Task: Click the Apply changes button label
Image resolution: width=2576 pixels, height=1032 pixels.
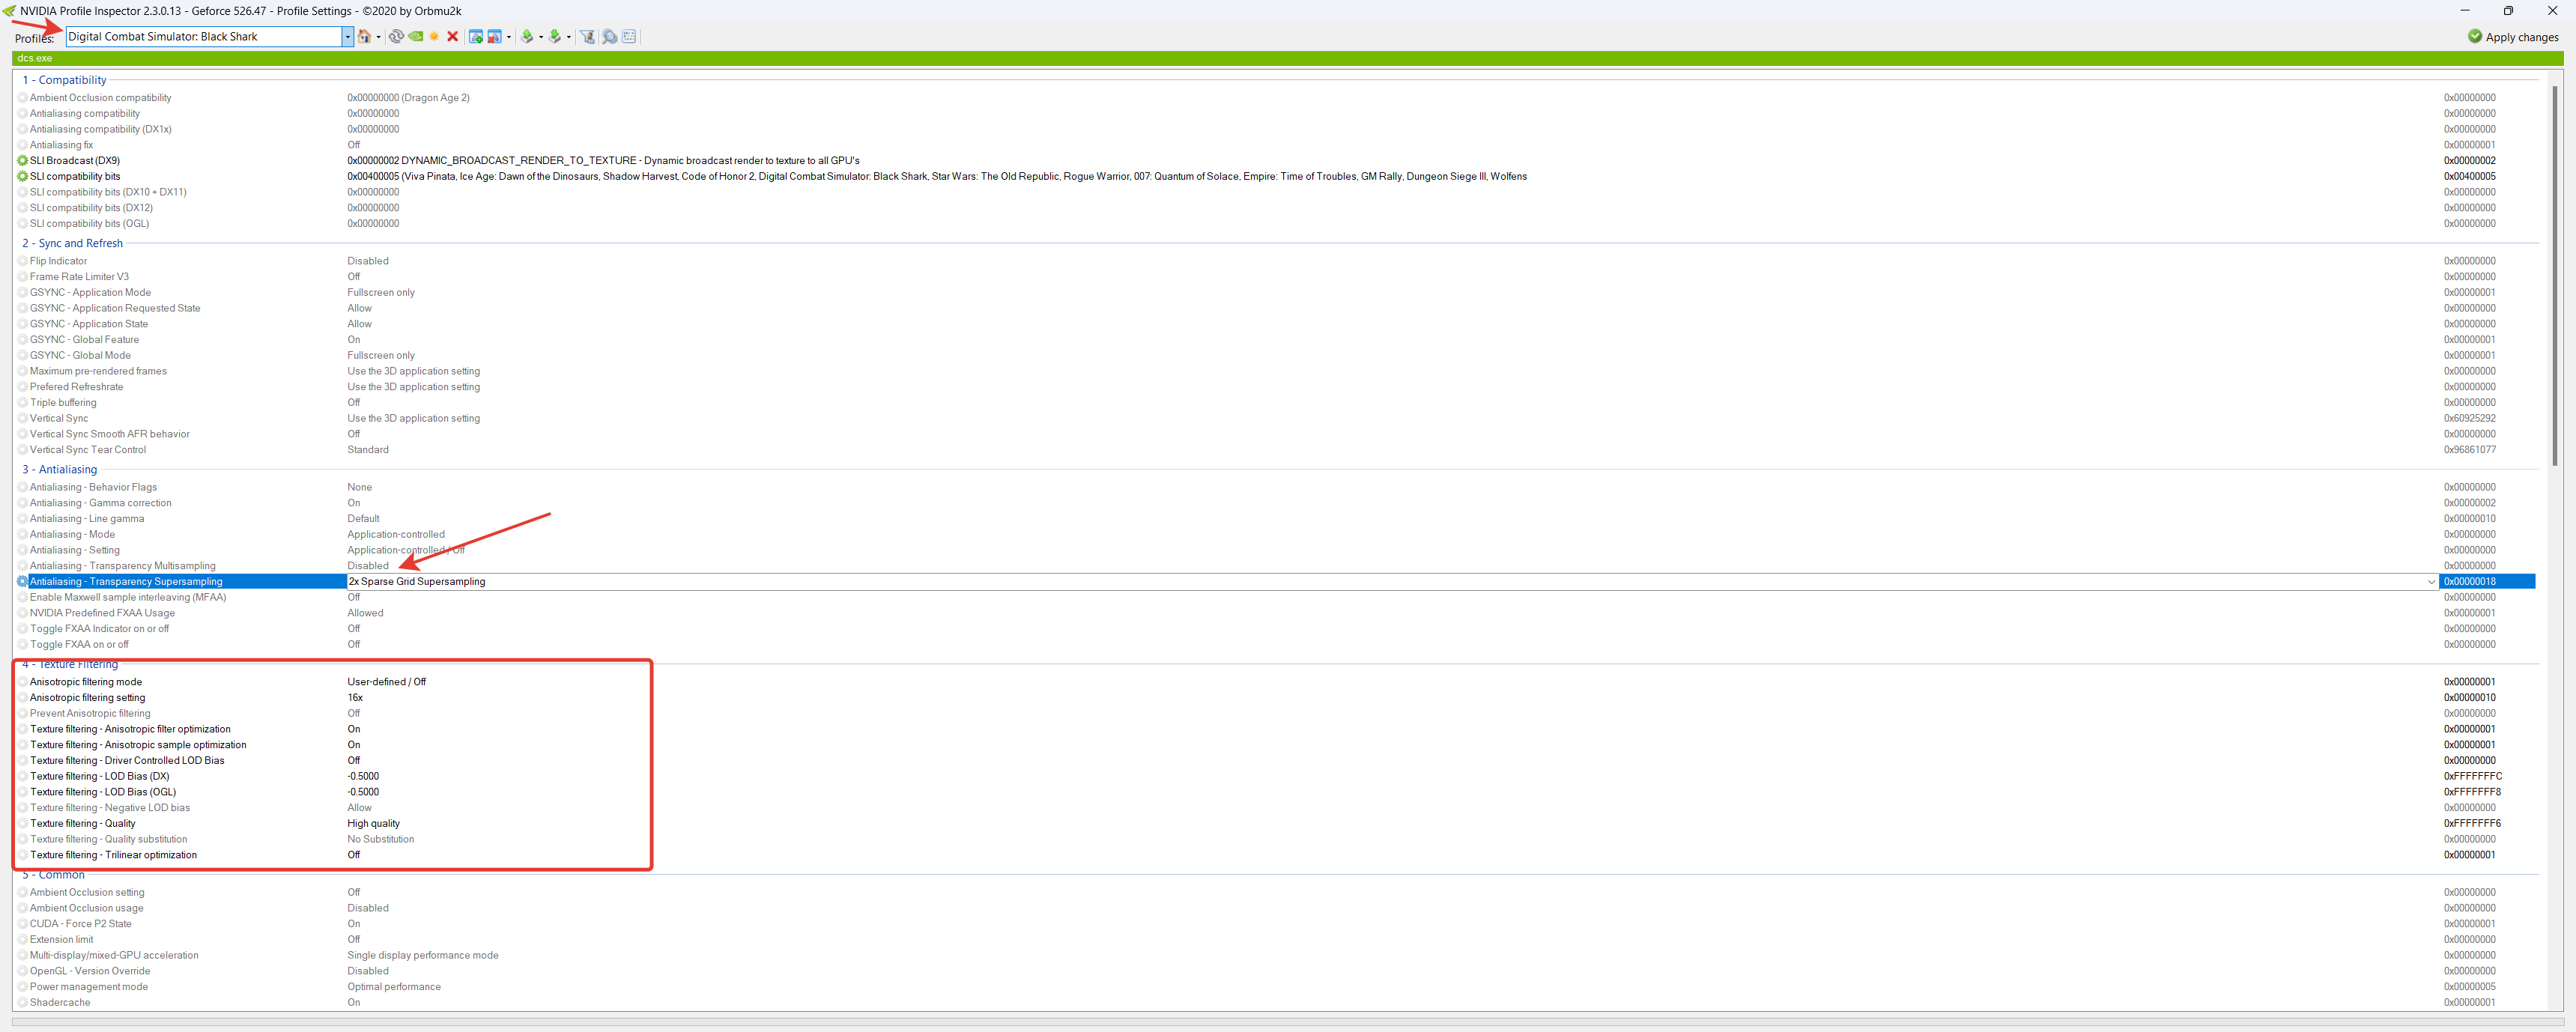Action: pos(2522,37)
